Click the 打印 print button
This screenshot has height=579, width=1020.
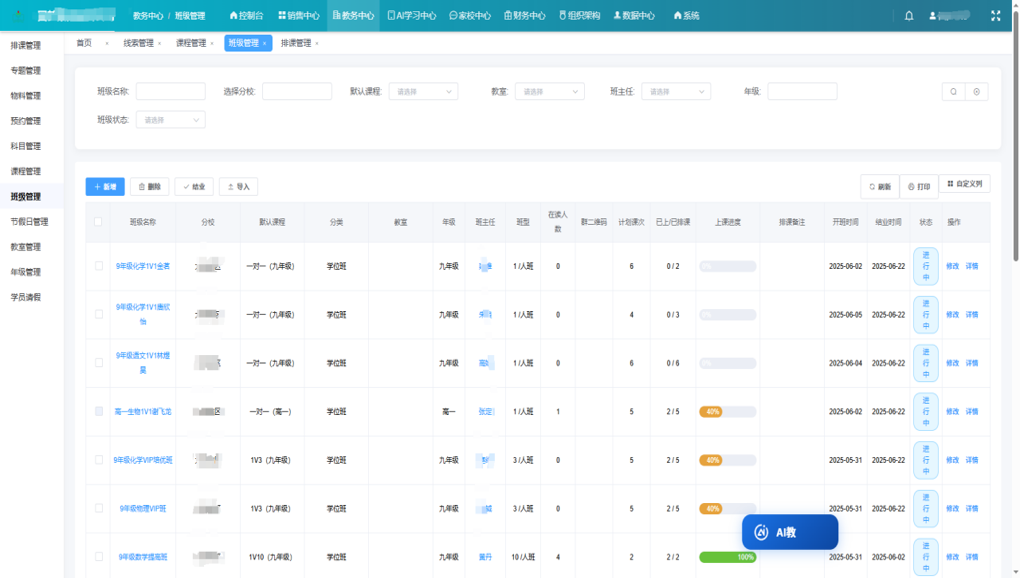pos(919,187)
